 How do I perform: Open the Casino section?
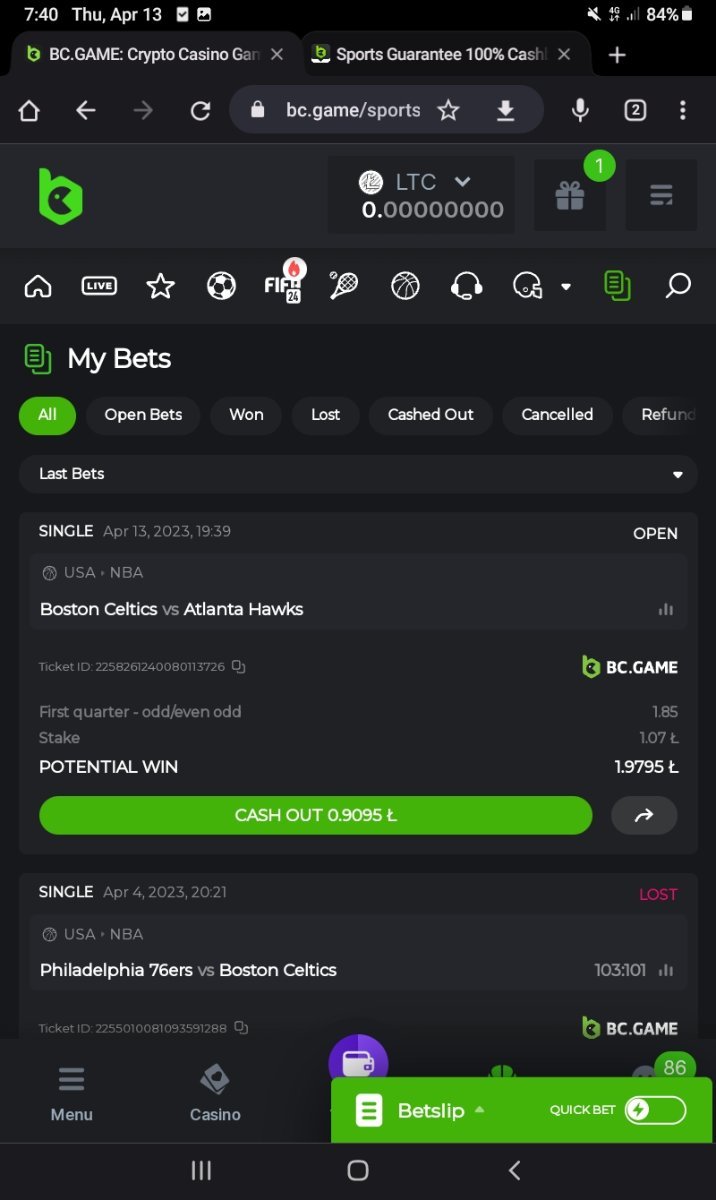(215, 1094)
